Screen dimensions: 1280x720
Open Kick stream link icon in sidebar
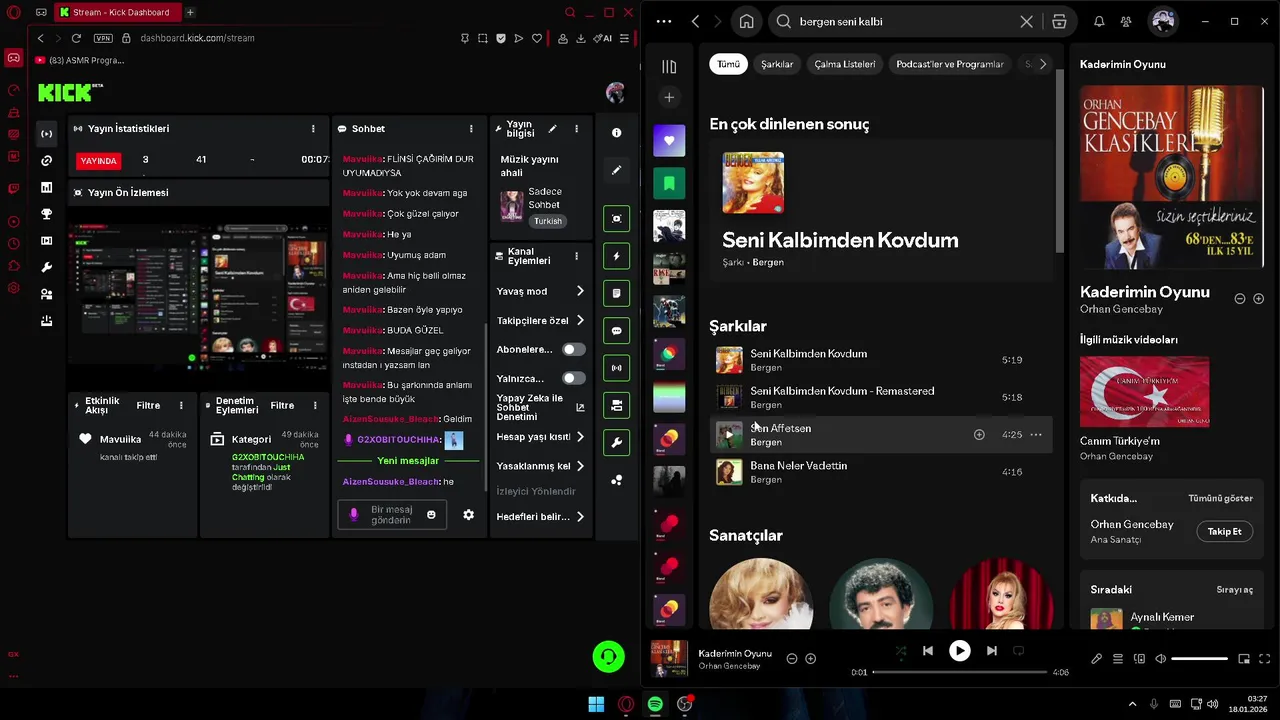click(46, 160)
